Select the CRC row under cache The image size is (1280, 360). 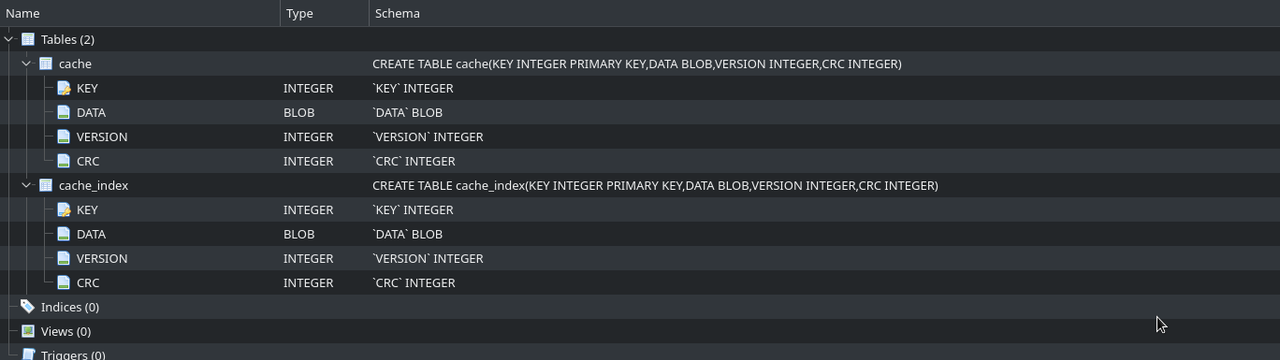tap(640, 161)
